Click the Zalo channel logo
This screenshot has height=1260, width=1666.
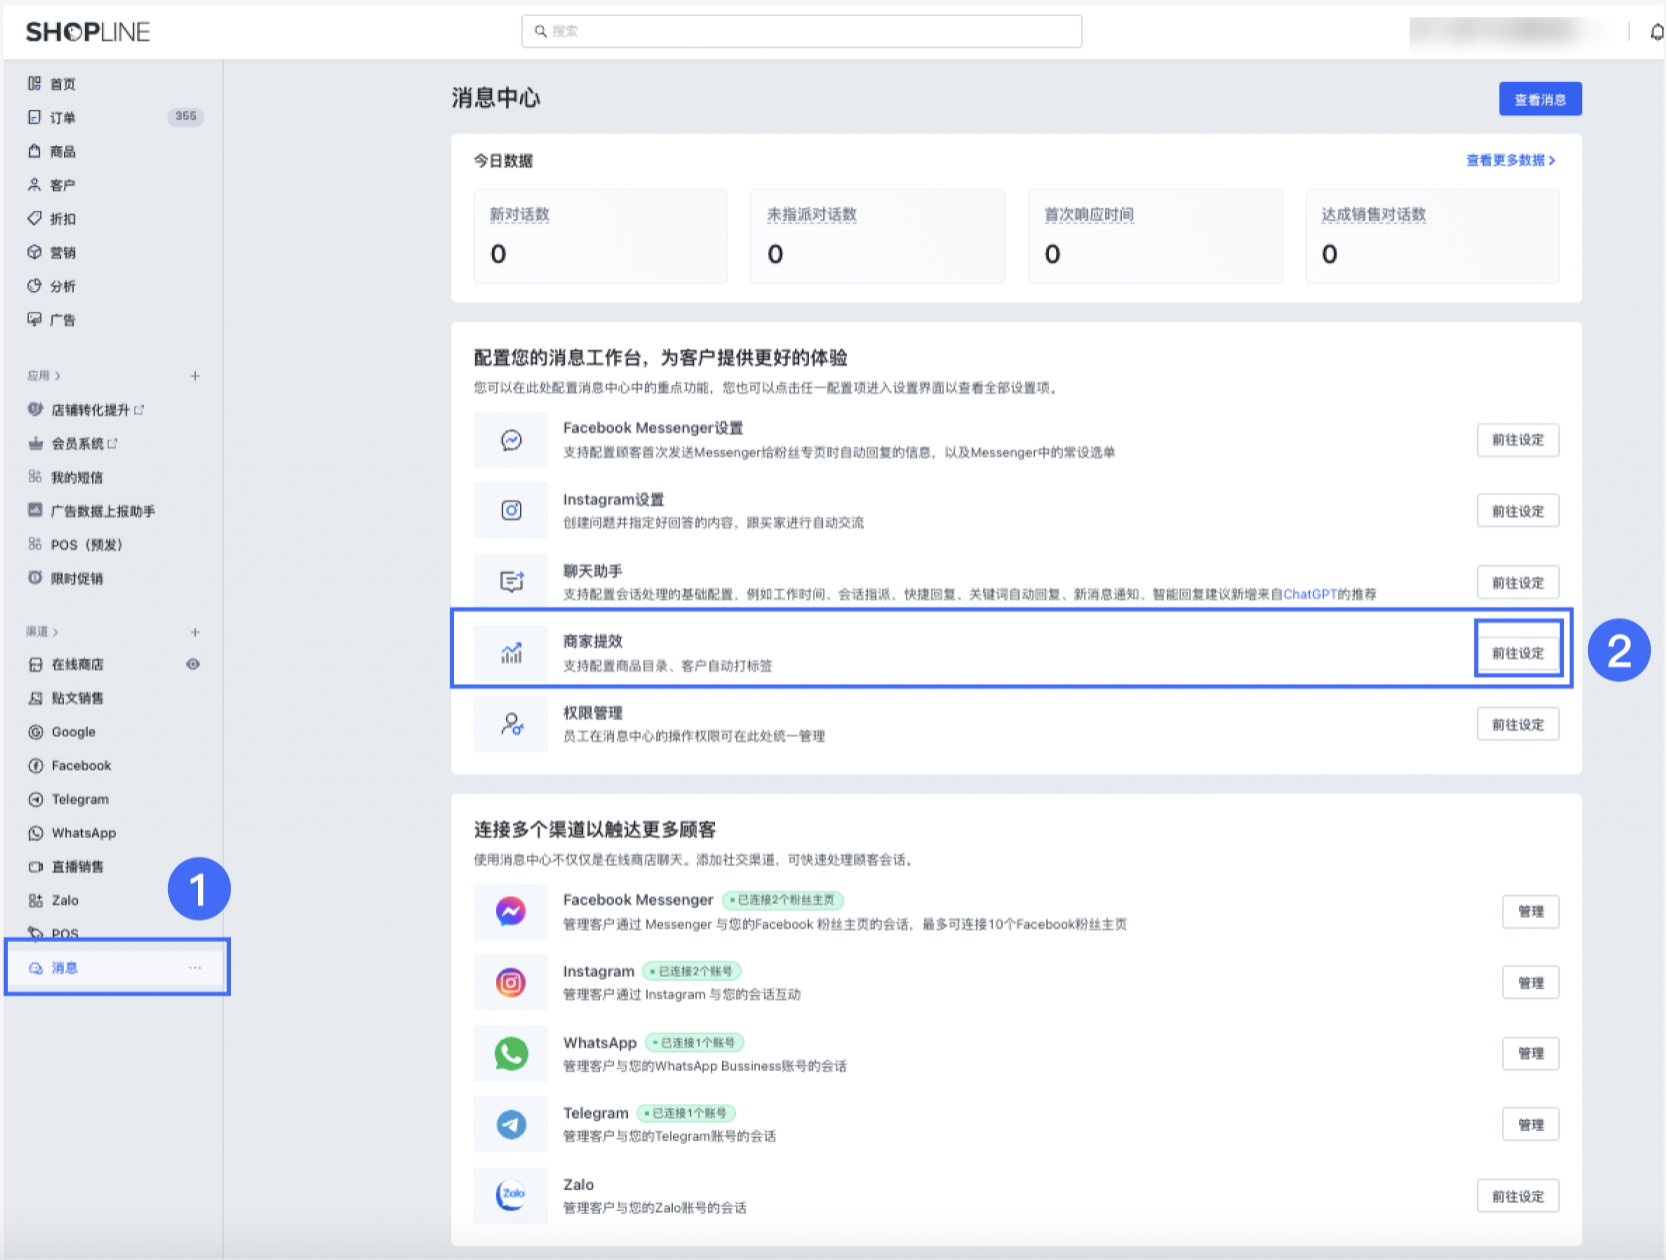pos(511,1195)
